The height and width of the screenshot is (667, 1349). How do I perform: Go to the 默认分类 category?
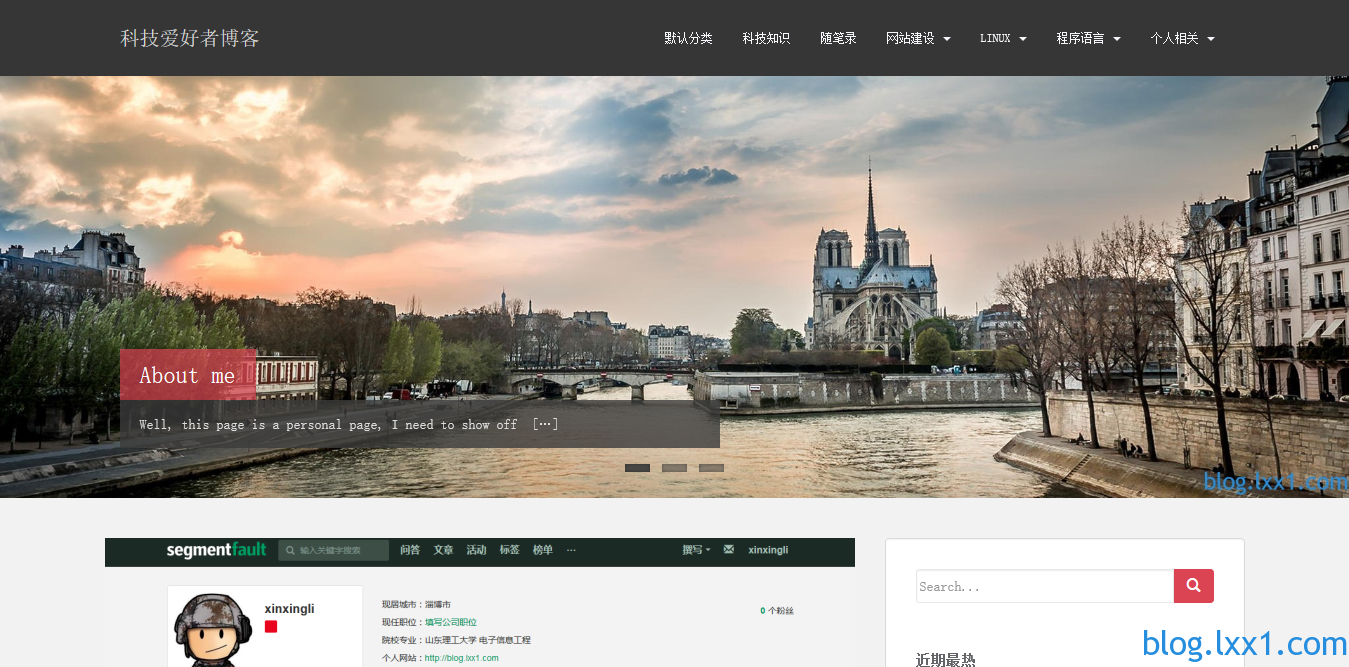pyautogui.click(x=688, y=38)
